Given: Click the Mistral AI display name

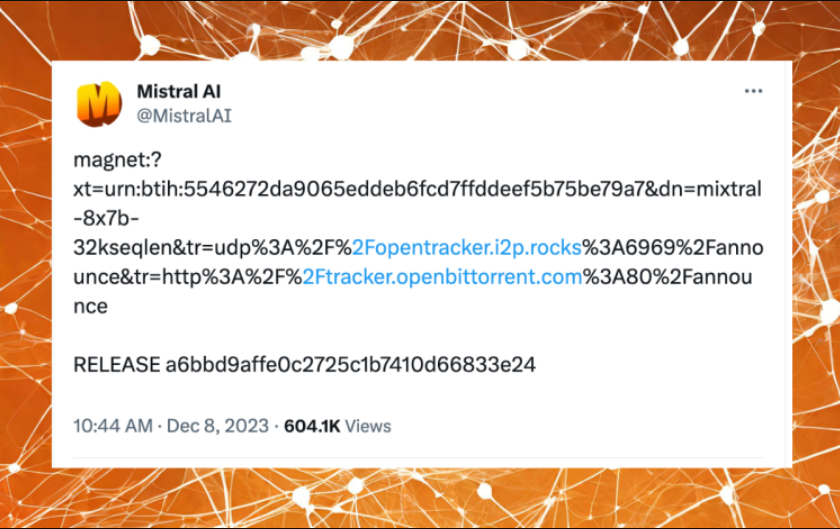Looking at the screenshot, I should click(178, 92).
